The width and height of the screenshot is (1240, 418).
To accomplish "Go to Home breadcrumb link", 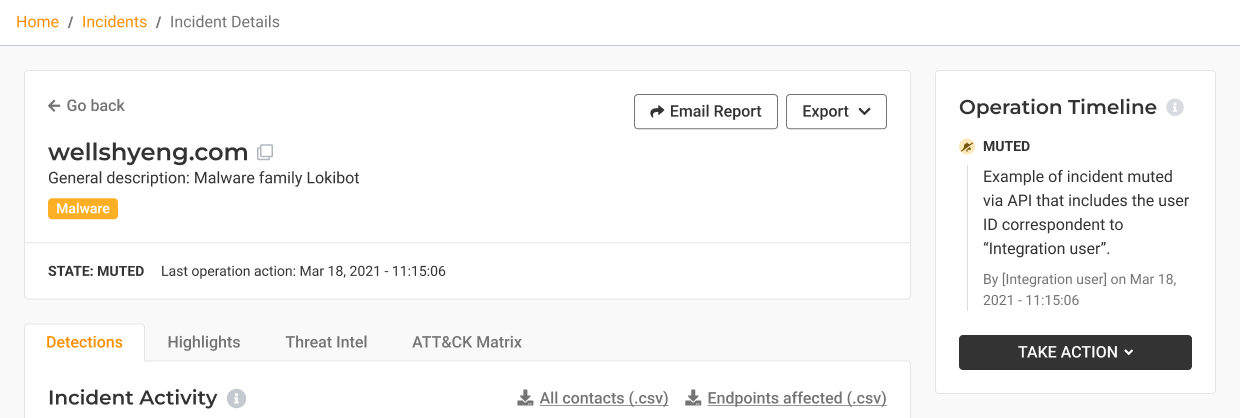I will pyautogui.click(x=38, y=22).
